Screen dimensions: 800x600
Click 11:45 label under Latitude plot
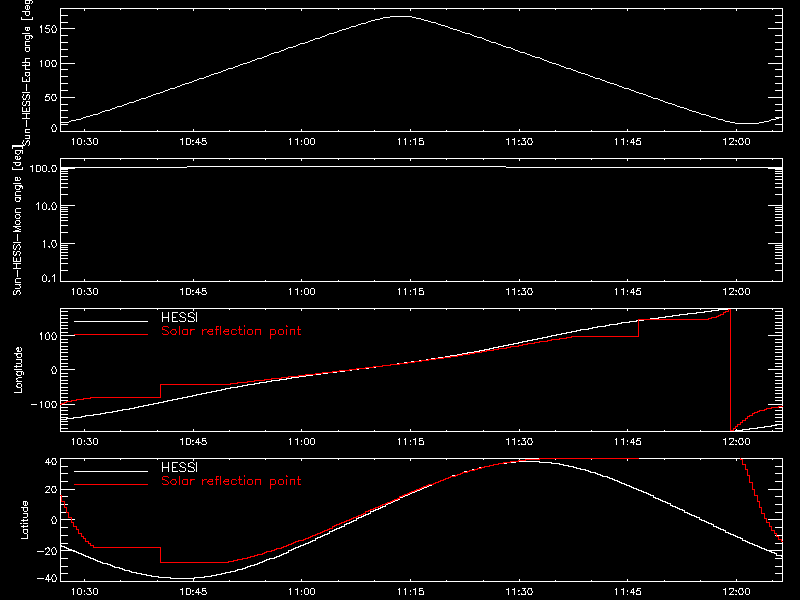pyautogui.click(x=628, y=592)
